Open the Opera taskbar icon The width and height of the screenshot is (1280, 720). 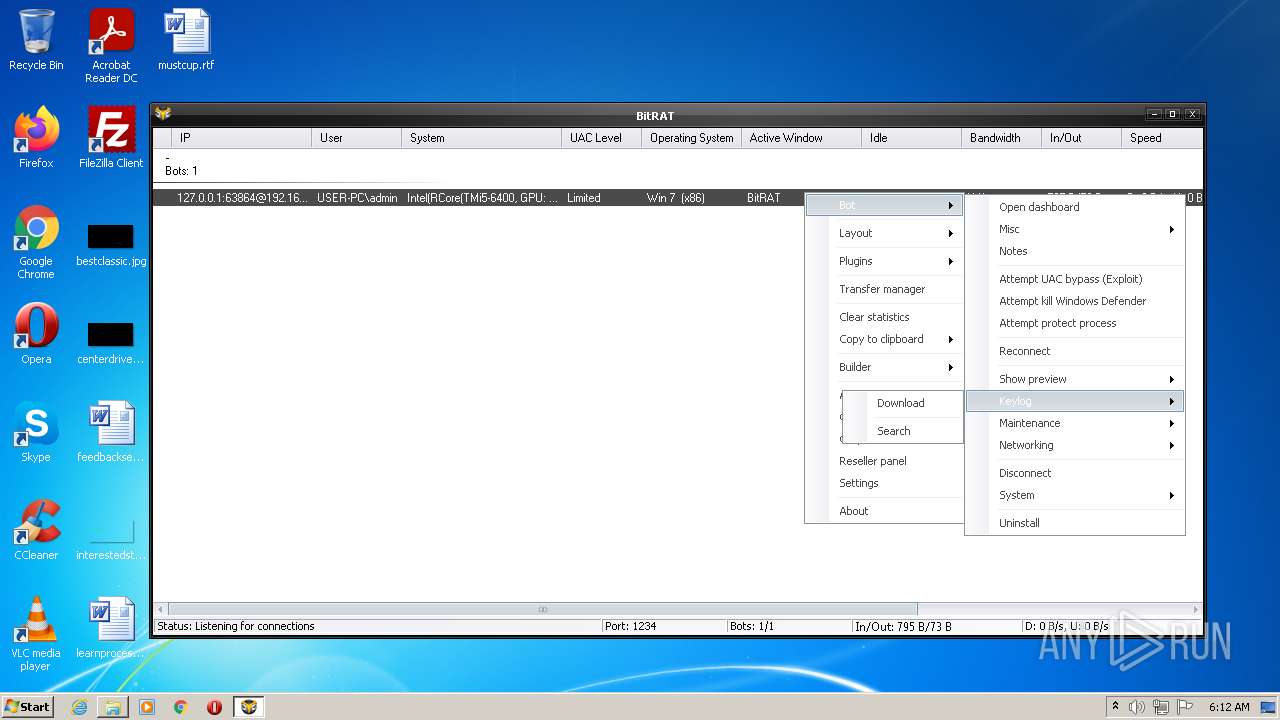214,707
